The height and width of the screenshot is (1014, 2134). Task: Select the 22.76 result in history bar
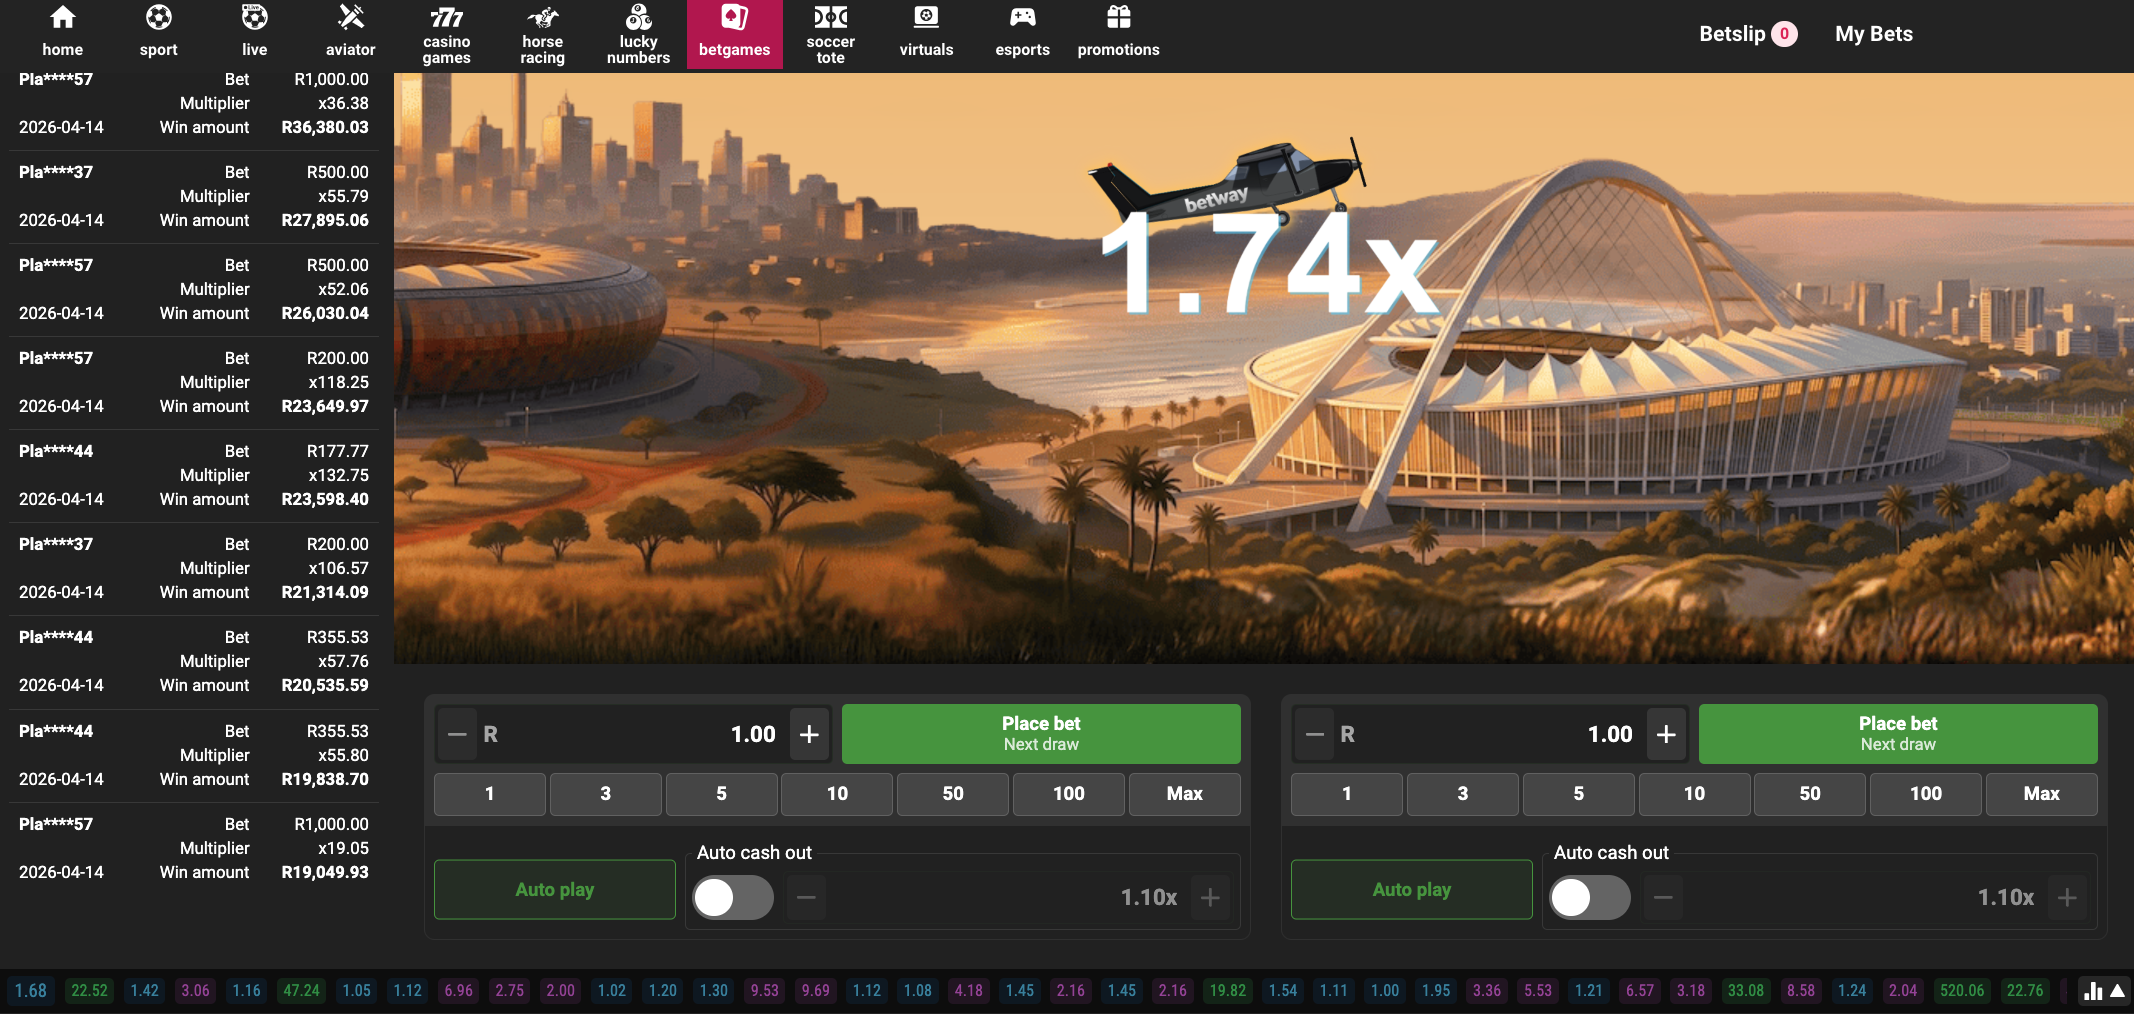coord(2025,991)
